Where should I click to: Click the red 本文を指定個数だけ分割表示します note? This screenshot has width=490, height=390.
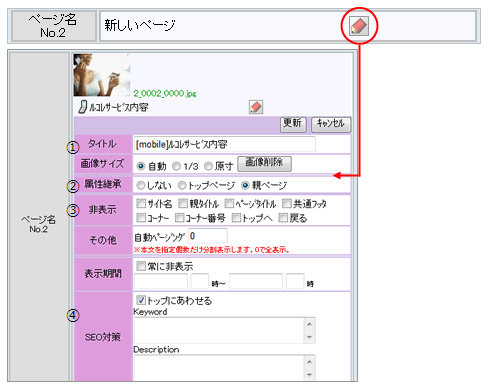point(211,250)
